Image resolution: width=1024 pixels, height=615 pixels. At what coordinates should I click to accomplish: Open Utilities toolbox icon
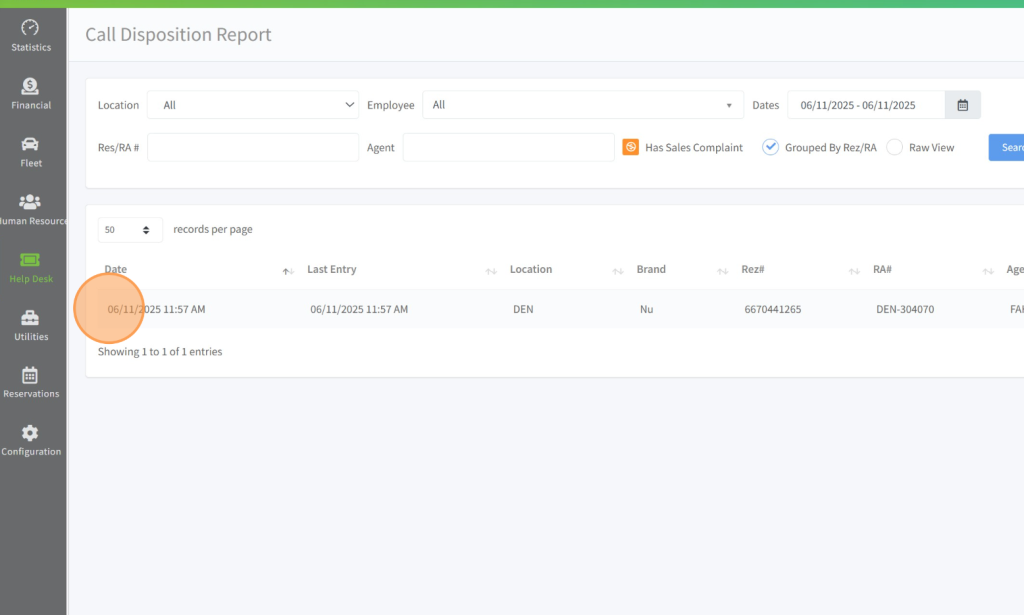30,318
